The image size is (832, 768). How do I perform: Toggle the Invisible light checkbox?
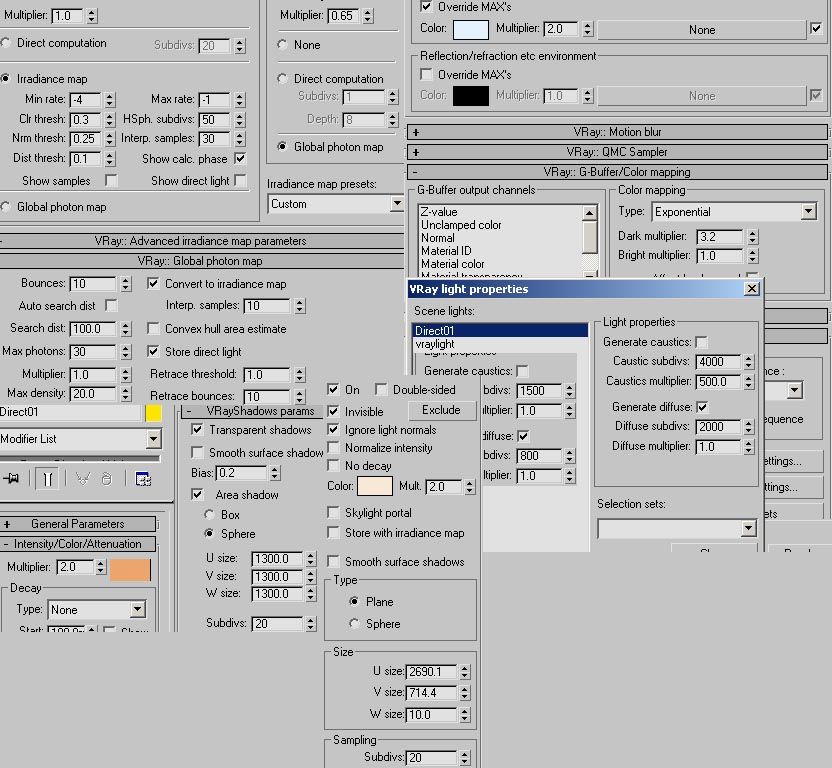pos(333,411)
